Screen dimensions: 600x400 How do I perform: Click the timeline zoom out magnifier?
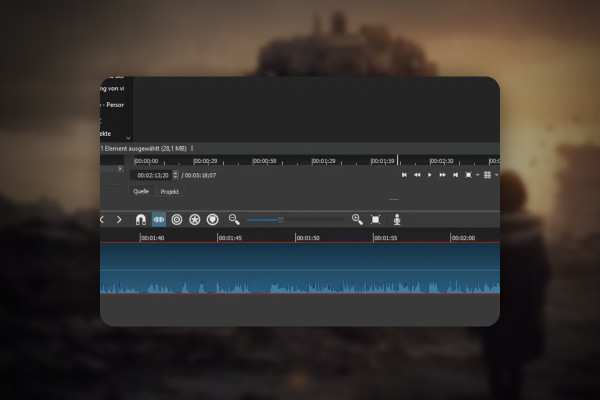pyautogui.click(x=234, y=219)
